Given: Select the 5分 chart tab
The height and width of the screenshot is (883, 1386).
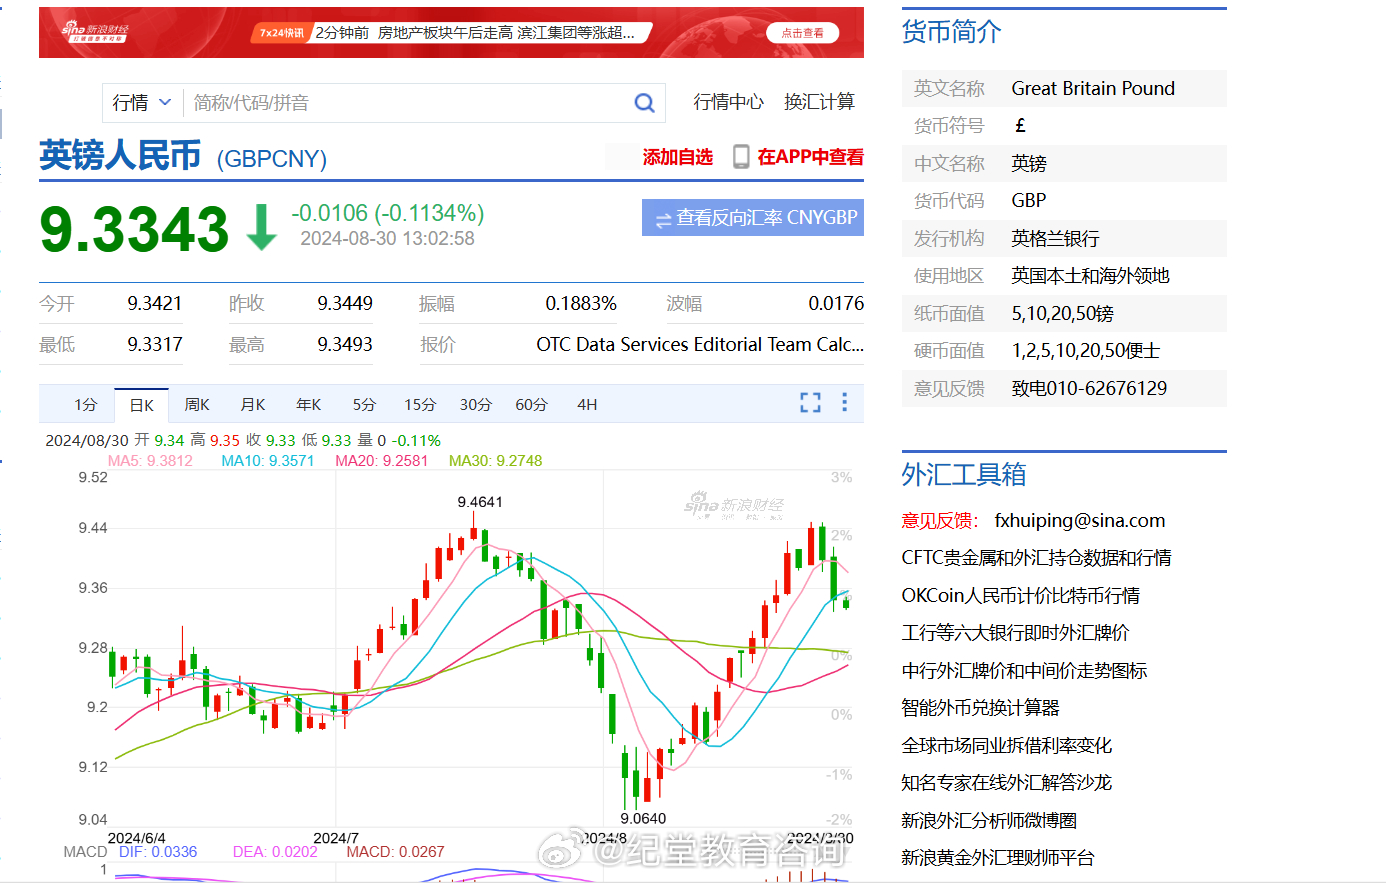Looking at the screenshot, I should coord(364,404).
